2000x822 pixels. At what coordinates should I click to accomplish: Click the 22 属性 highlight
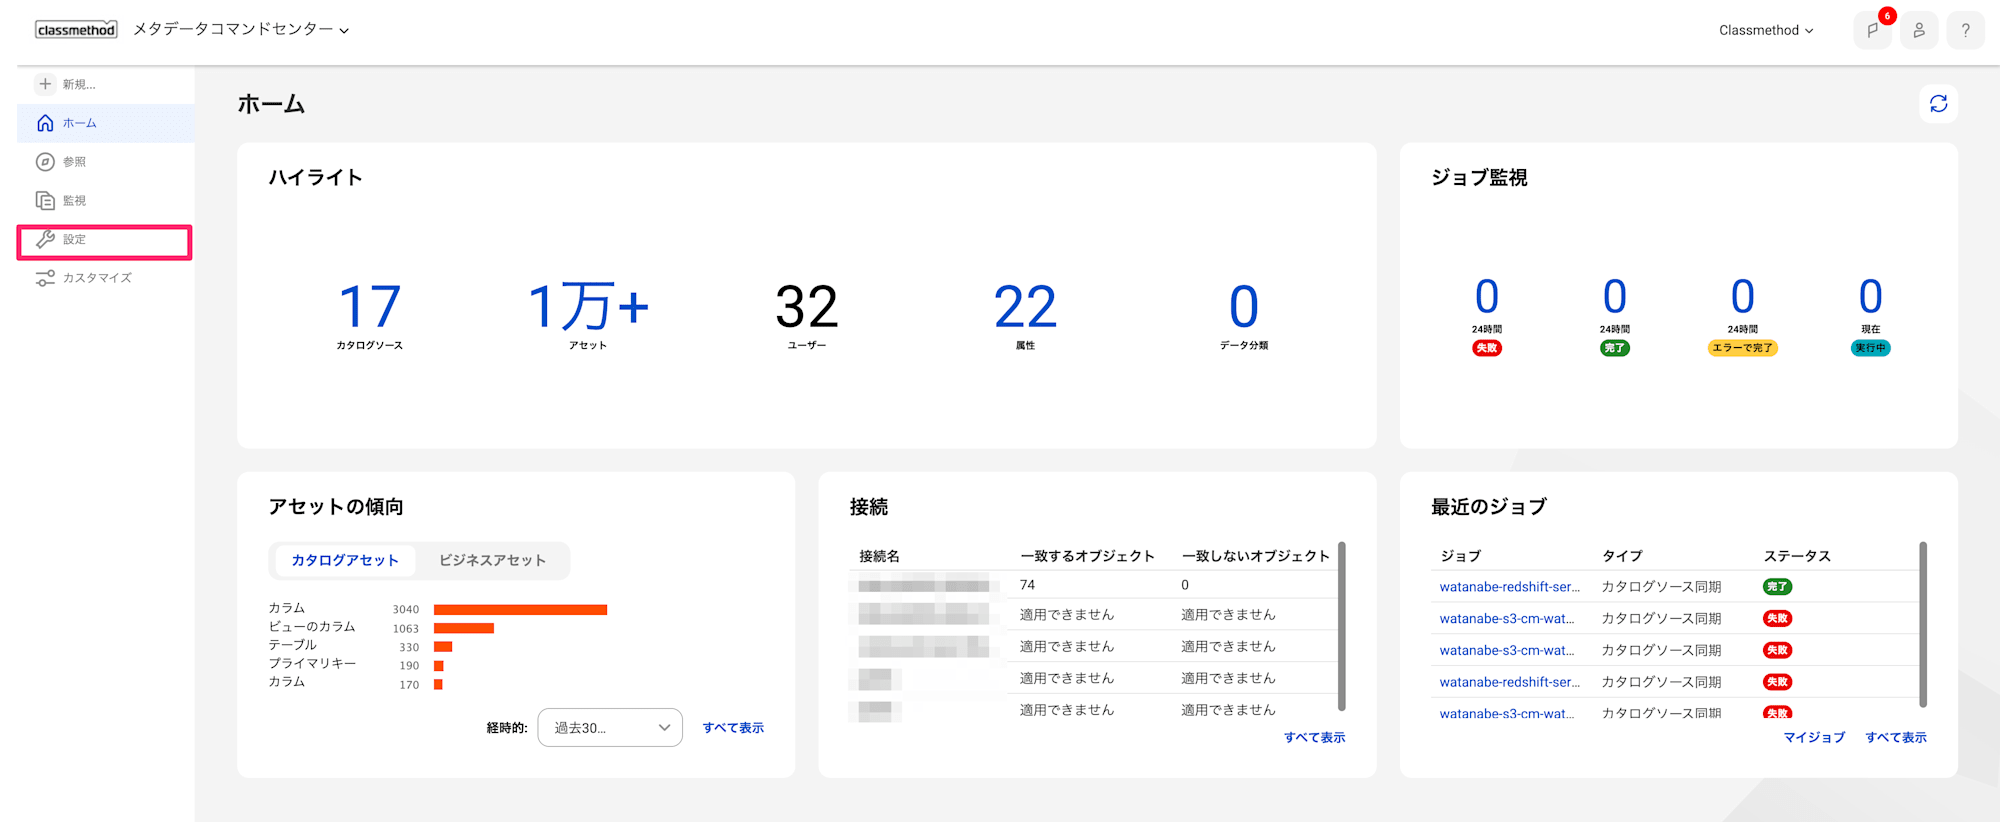1025,315
